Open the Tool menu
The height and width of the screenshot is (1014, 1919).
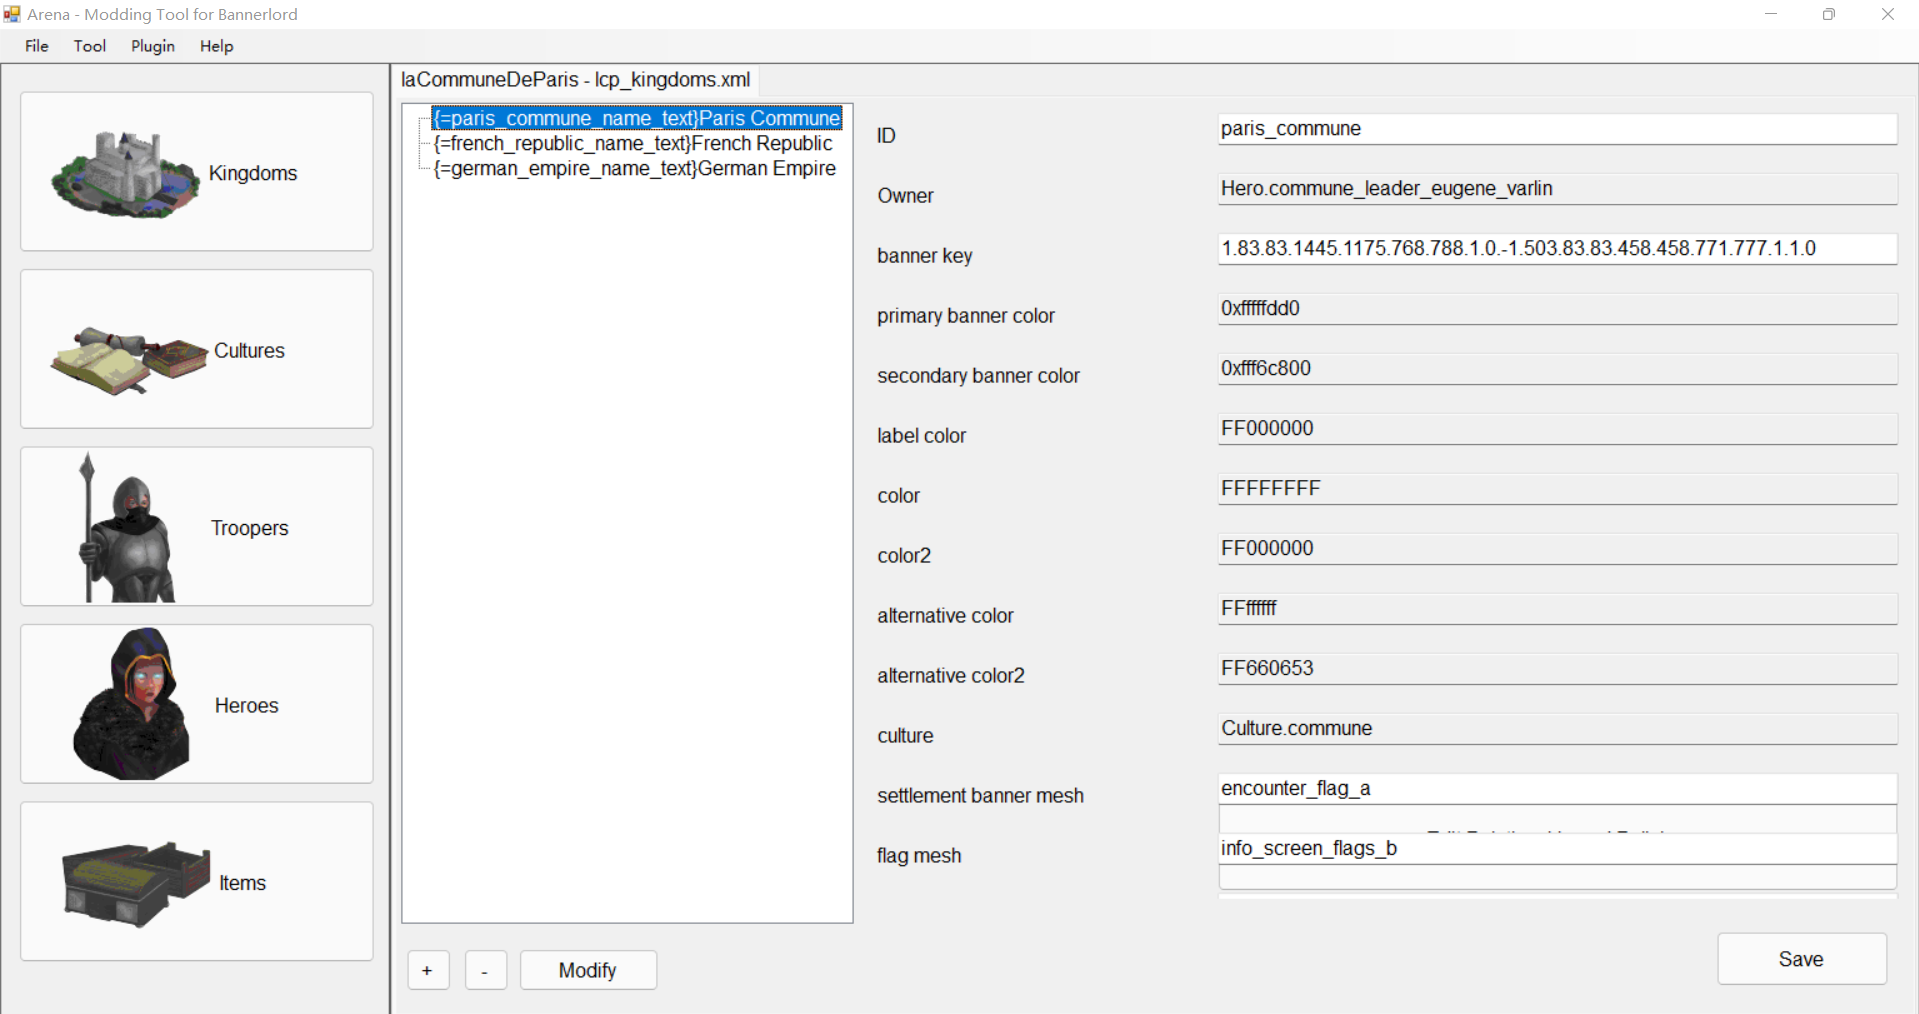tap(90, 46)
